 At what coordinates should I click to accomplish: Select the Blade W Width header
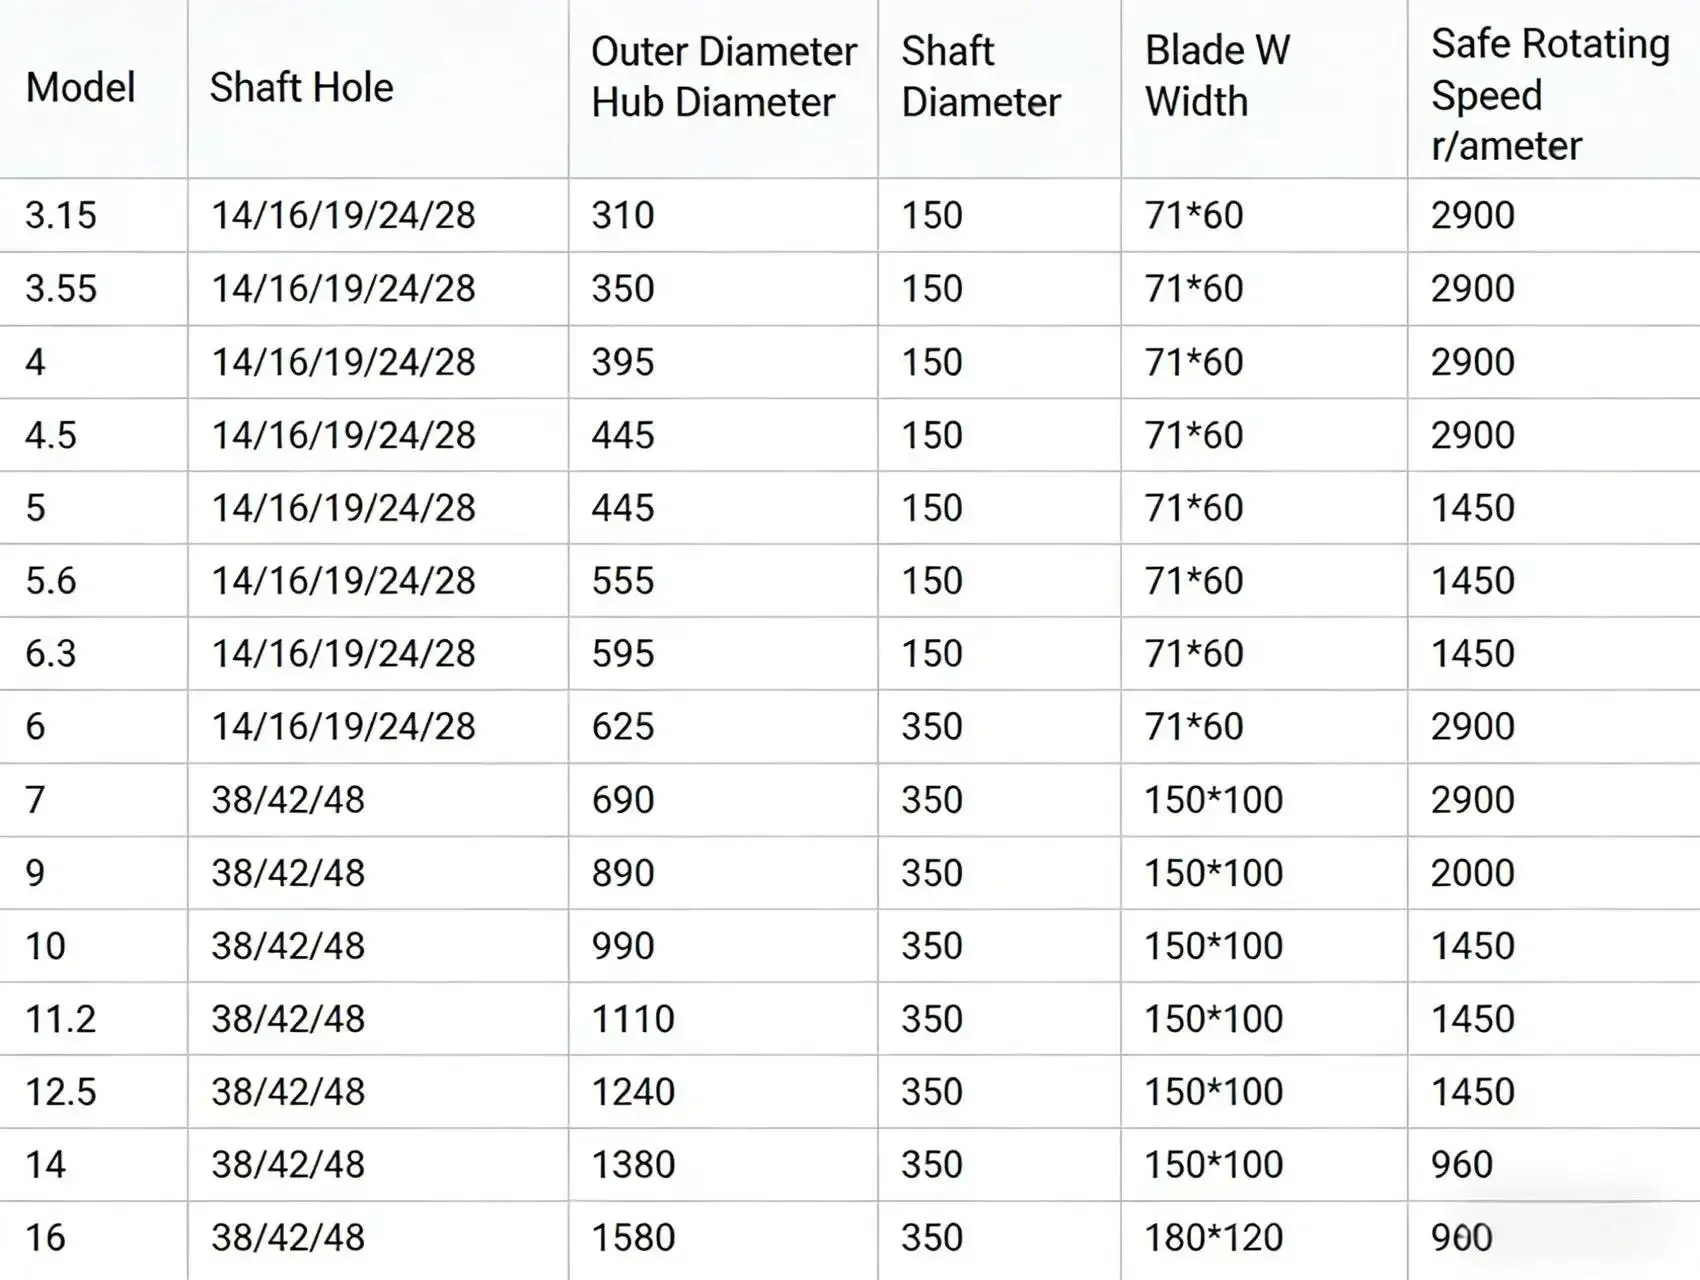click(1217, 76)
